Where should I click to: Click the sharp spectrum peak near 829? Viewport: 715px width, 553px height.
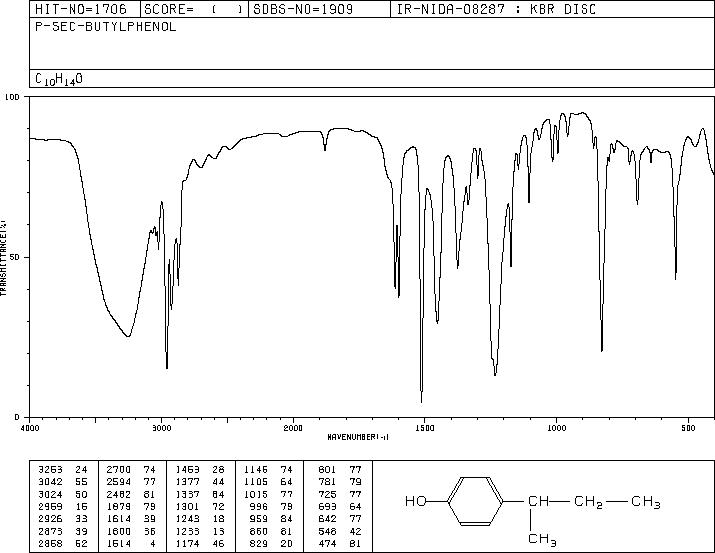pyautogui.click(x=602, y=350)
